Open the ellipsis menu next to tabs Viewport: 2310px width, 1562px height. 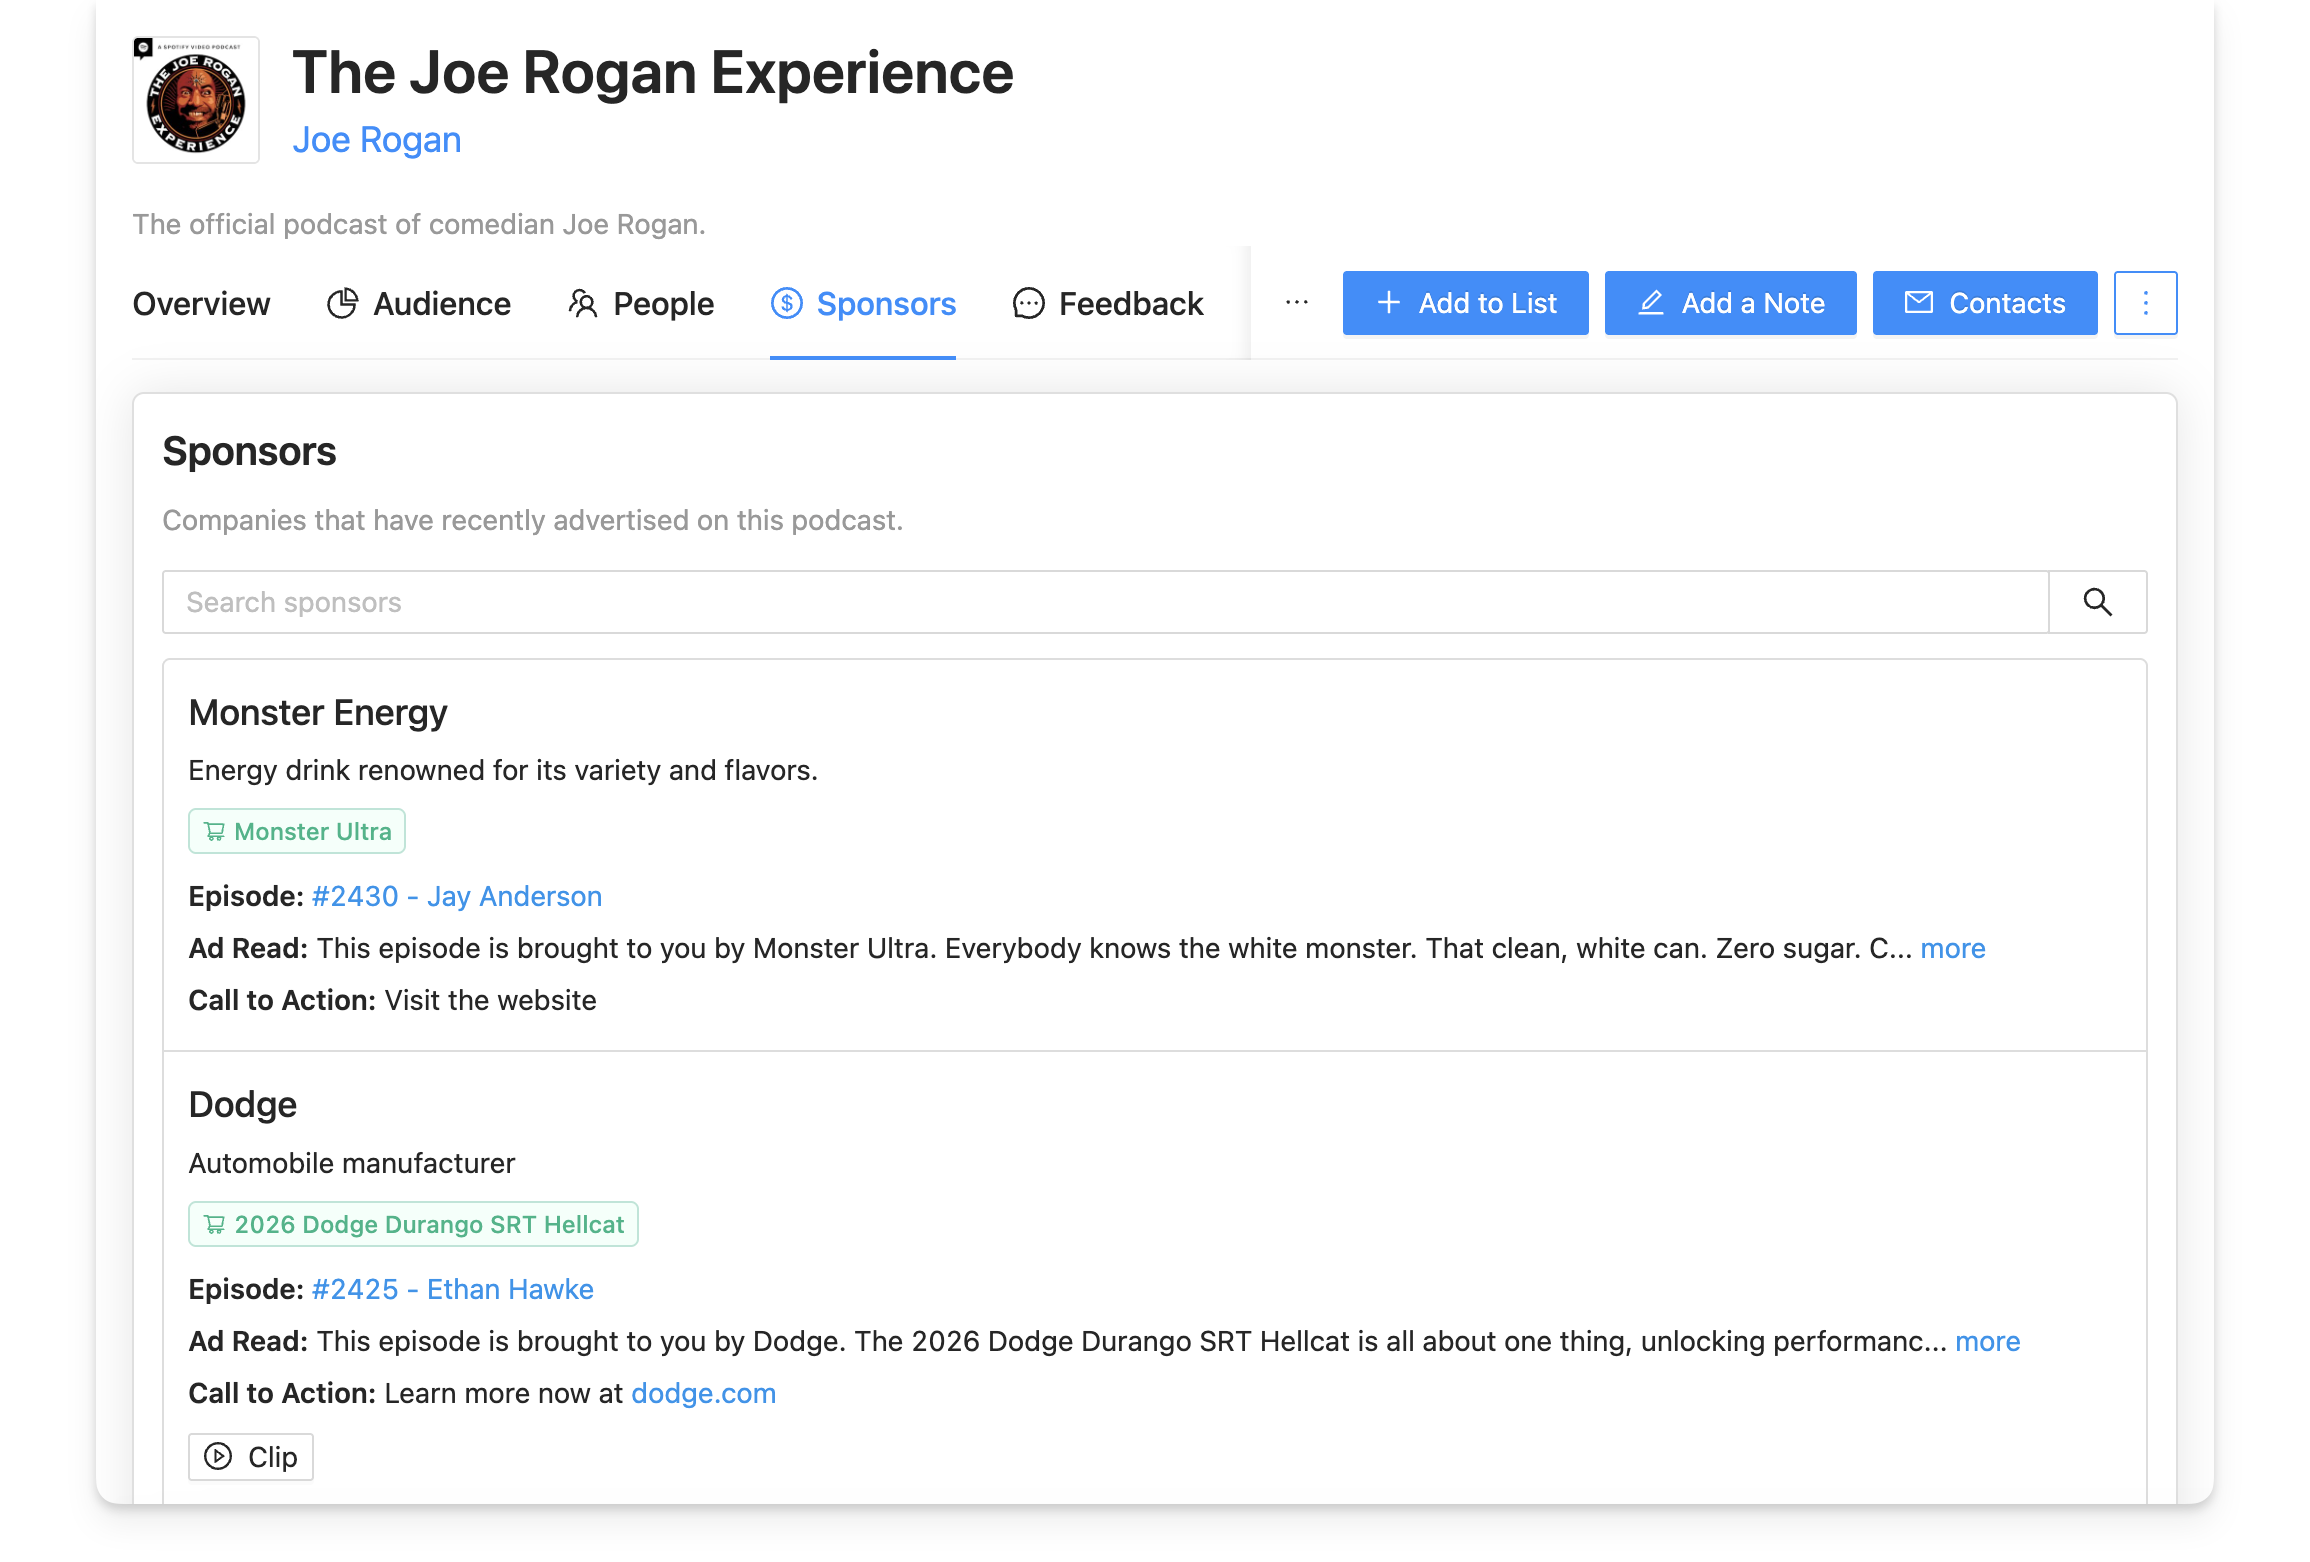point(1296,303)
